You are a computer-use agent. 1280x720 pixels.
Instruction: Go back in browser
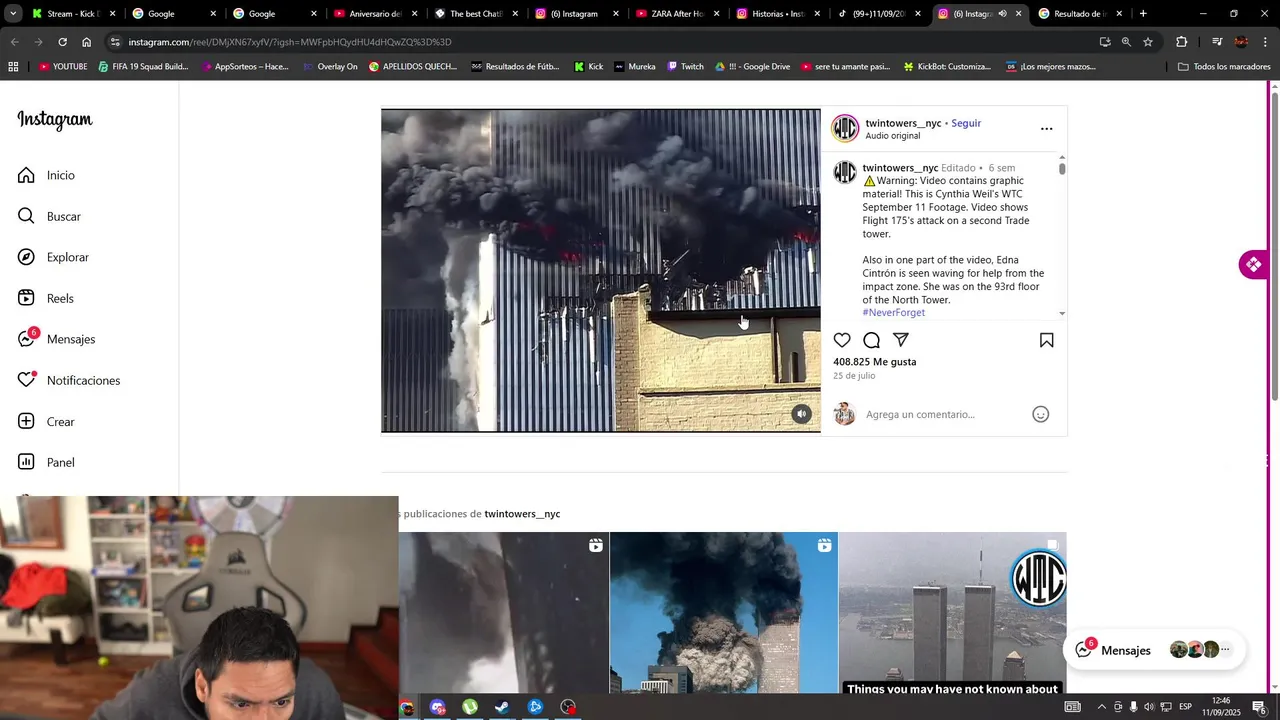14,42
